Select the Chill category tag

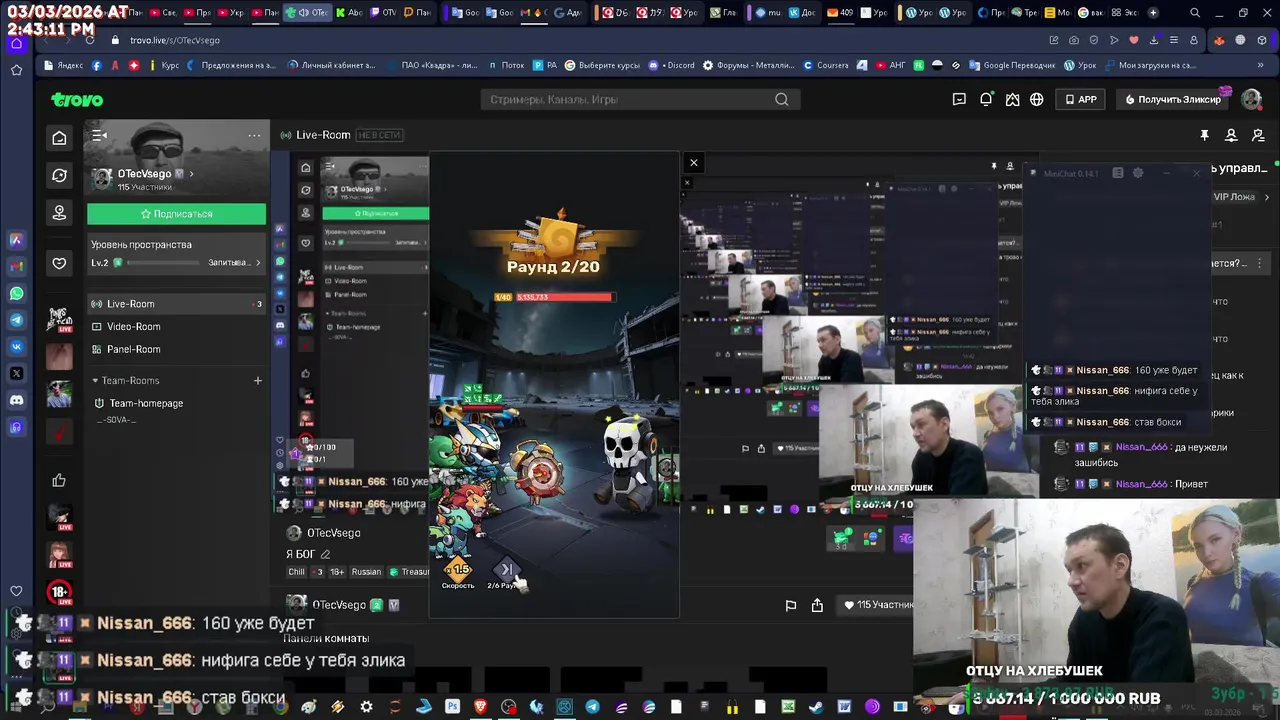coord(296,572)
